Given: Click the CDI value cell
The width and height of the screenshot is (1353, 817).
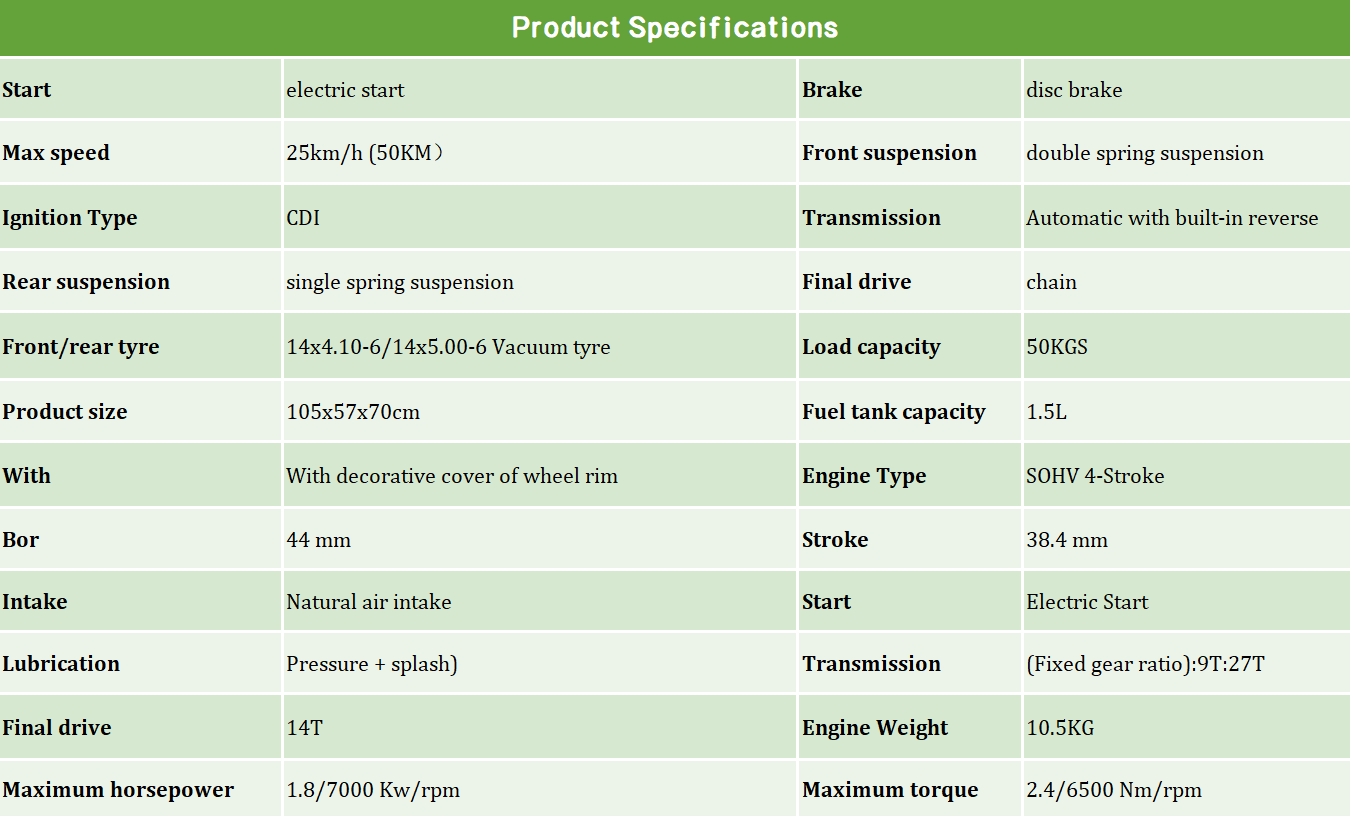Looking at the screenshot, I should 303,218.
